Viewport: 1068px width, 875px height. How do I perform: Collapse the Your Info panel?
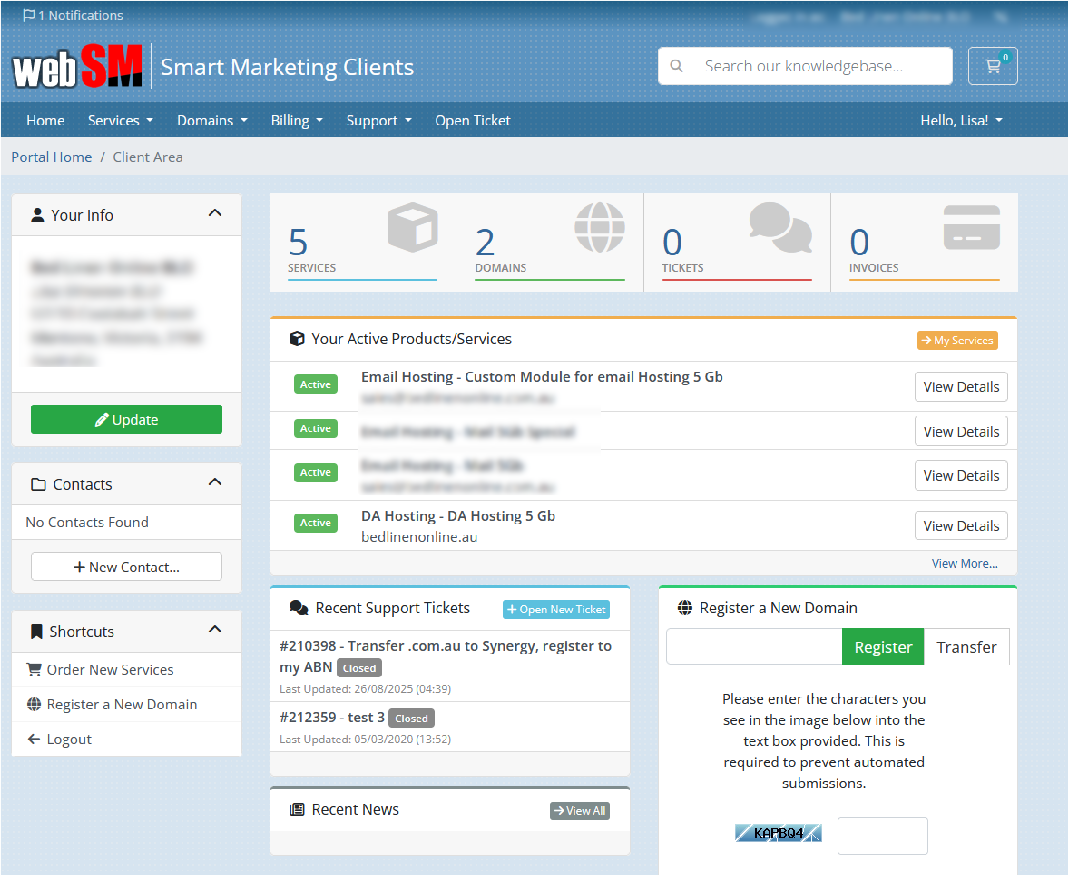(214, 214)
